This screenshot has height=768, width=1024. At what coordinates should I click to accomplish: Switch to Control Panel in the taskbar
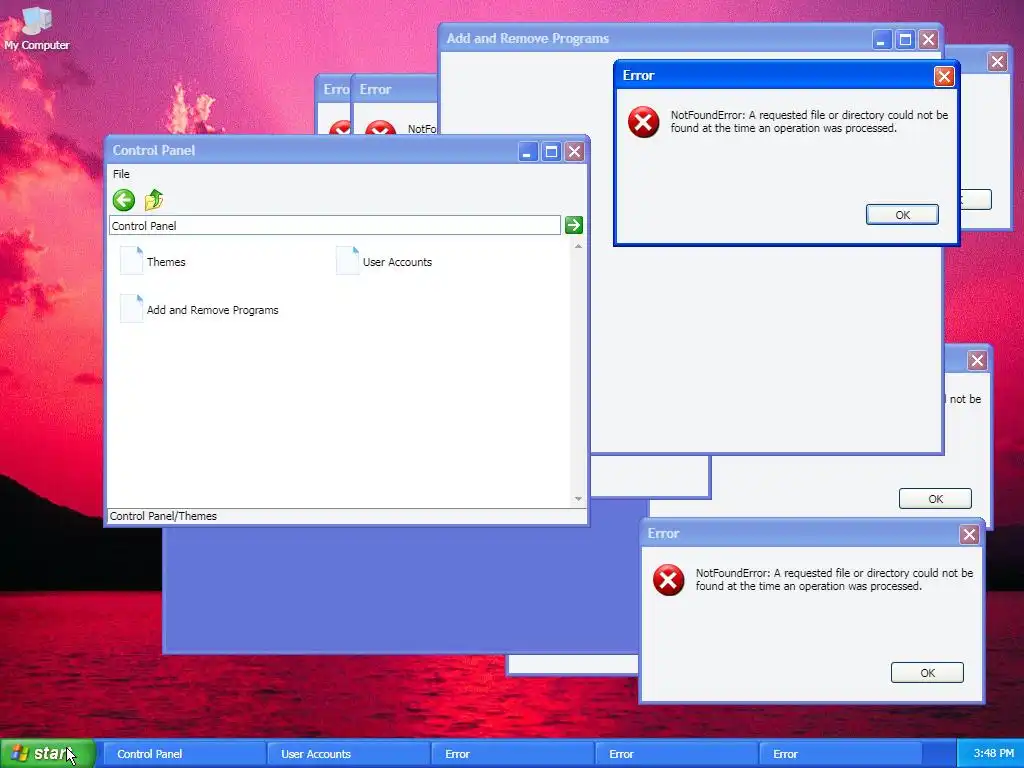[x=184, y=754]
